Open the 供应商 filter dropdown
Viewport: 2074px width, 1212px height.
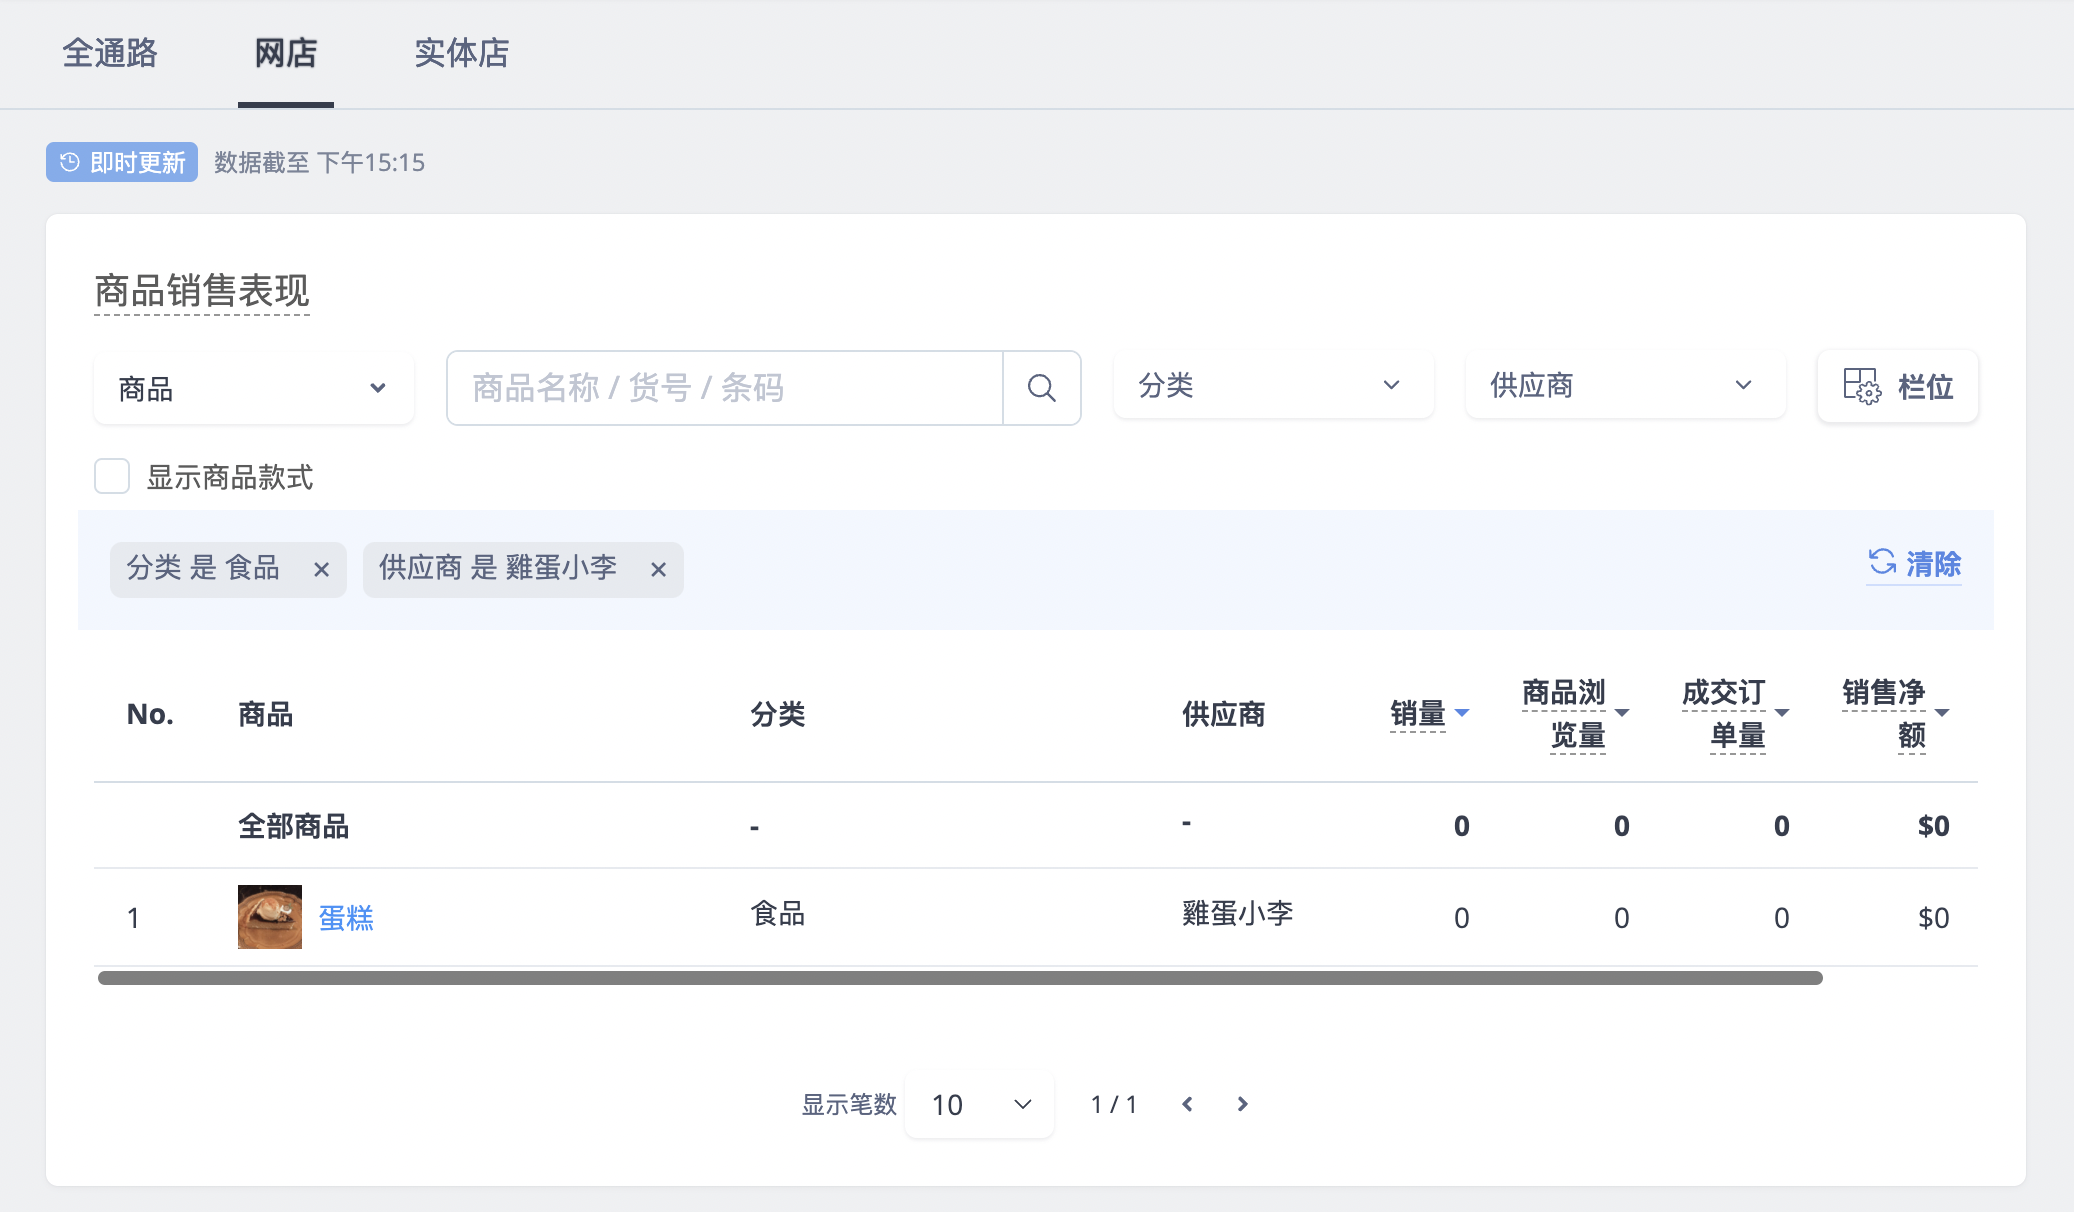click(1626, 386)
